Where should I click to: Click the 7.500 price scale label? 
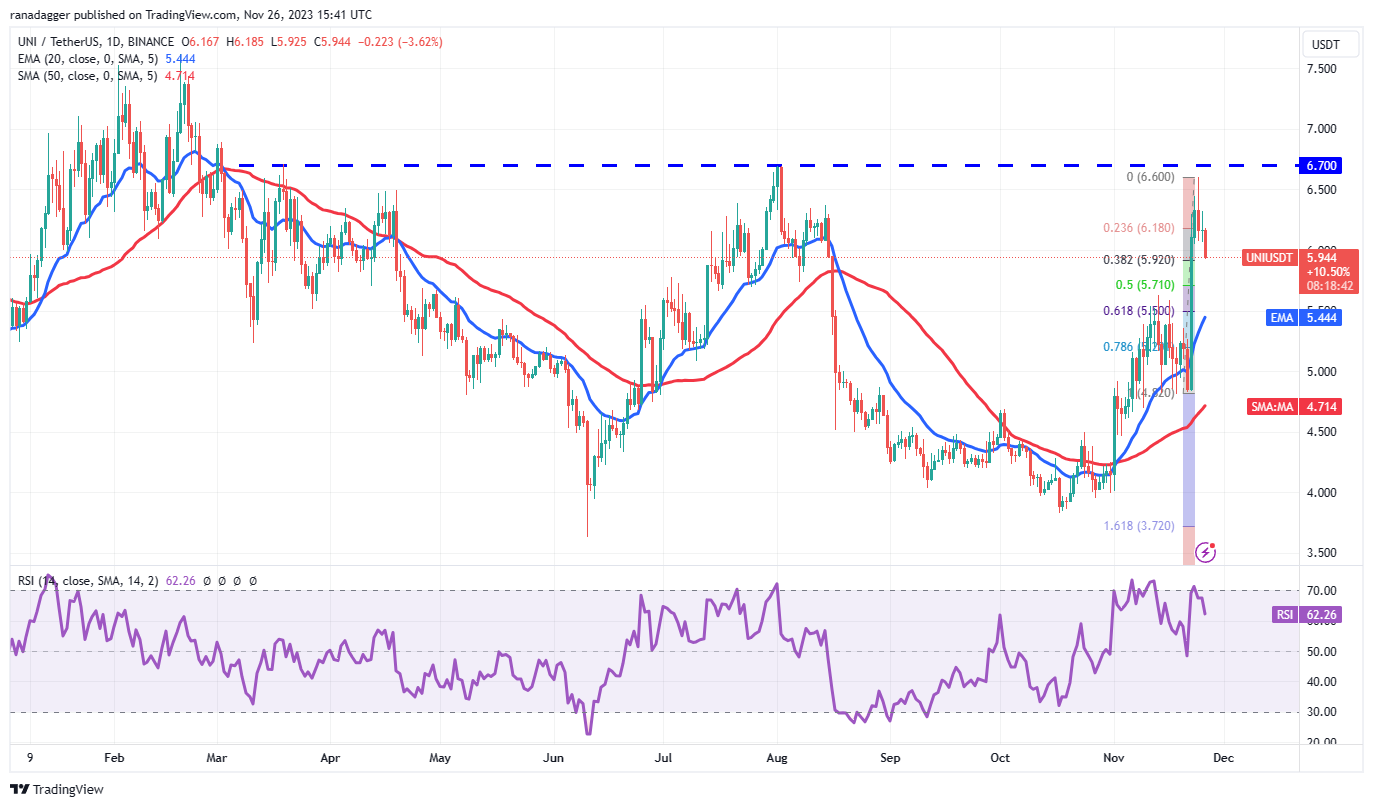tap(1325, 69)
